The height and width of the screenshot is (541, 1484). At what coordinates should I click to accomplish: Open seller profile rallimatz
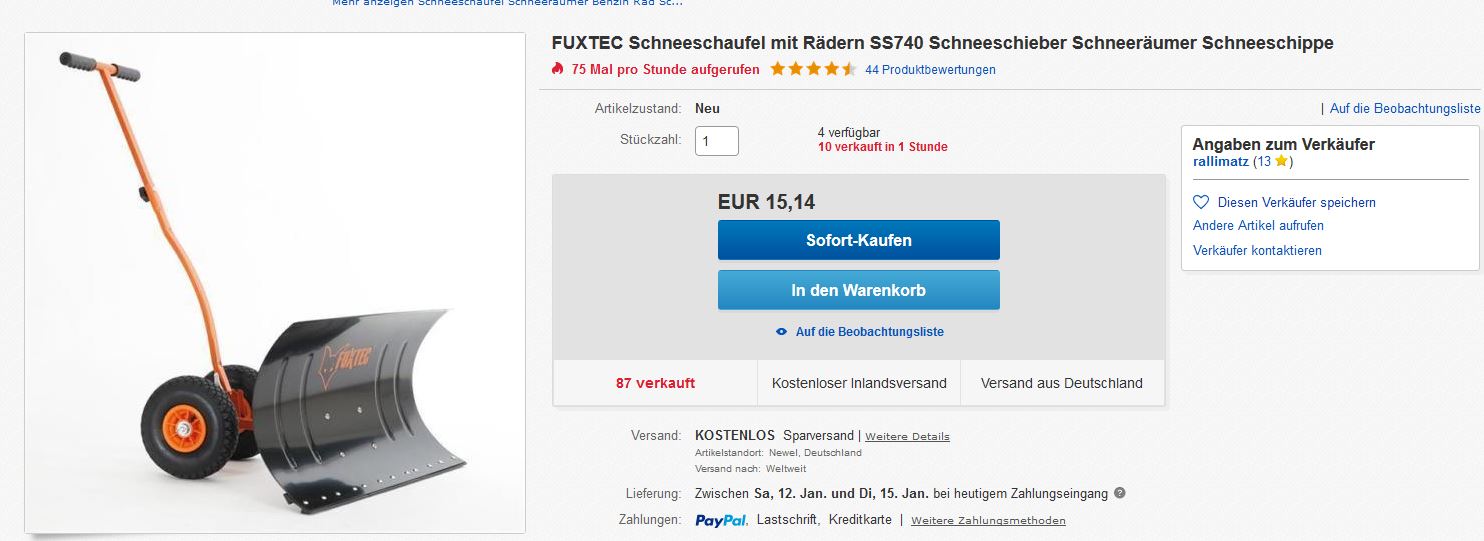[x=1220, y=161]
